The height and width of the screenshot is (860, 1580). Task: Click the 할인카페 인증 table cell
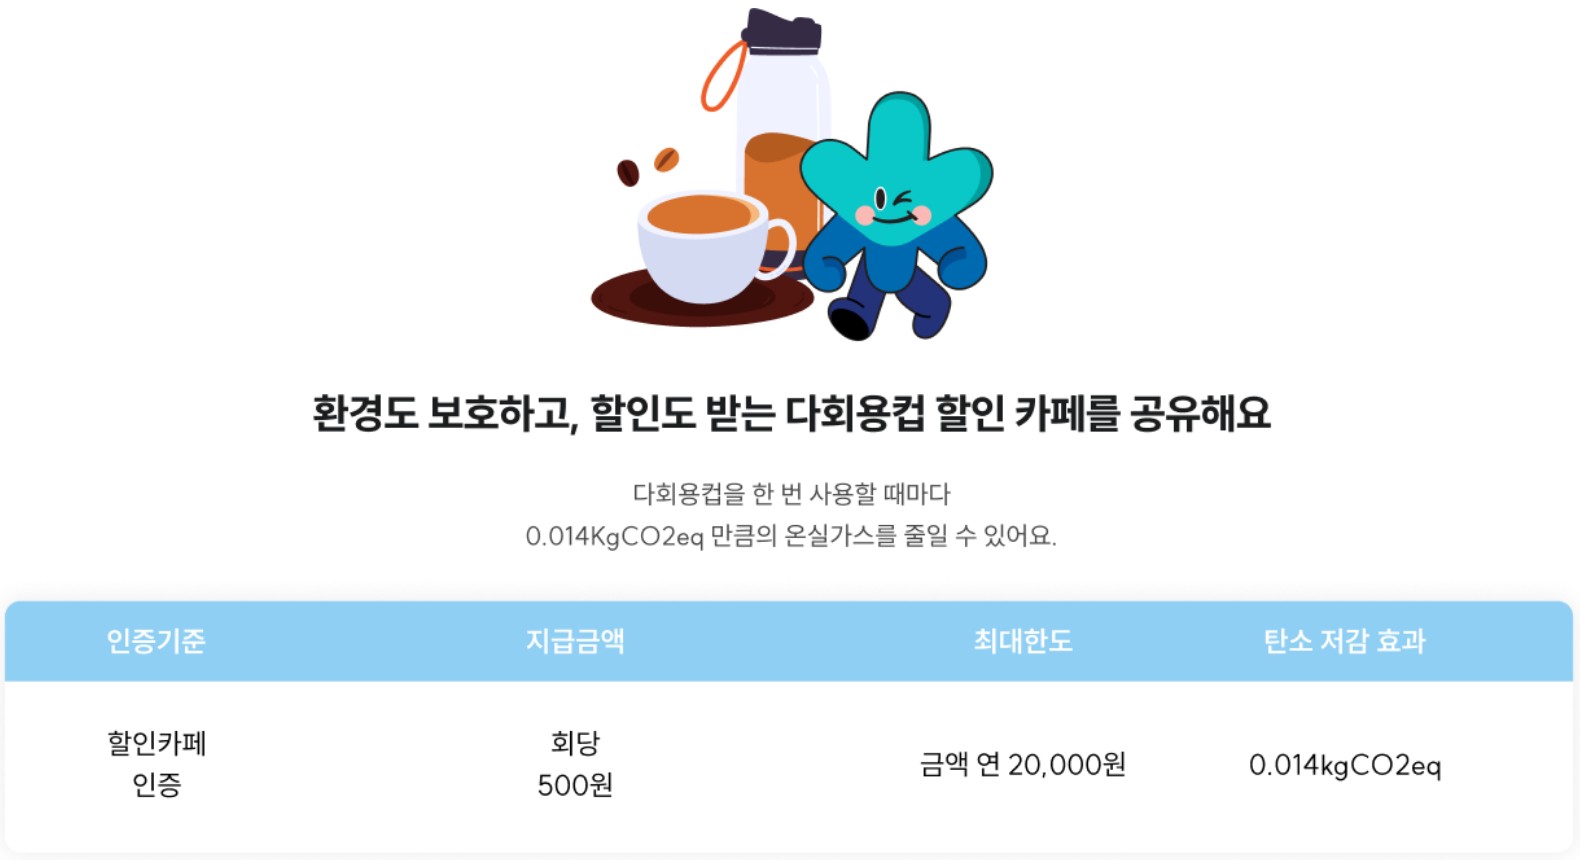[x=157, y=764]
